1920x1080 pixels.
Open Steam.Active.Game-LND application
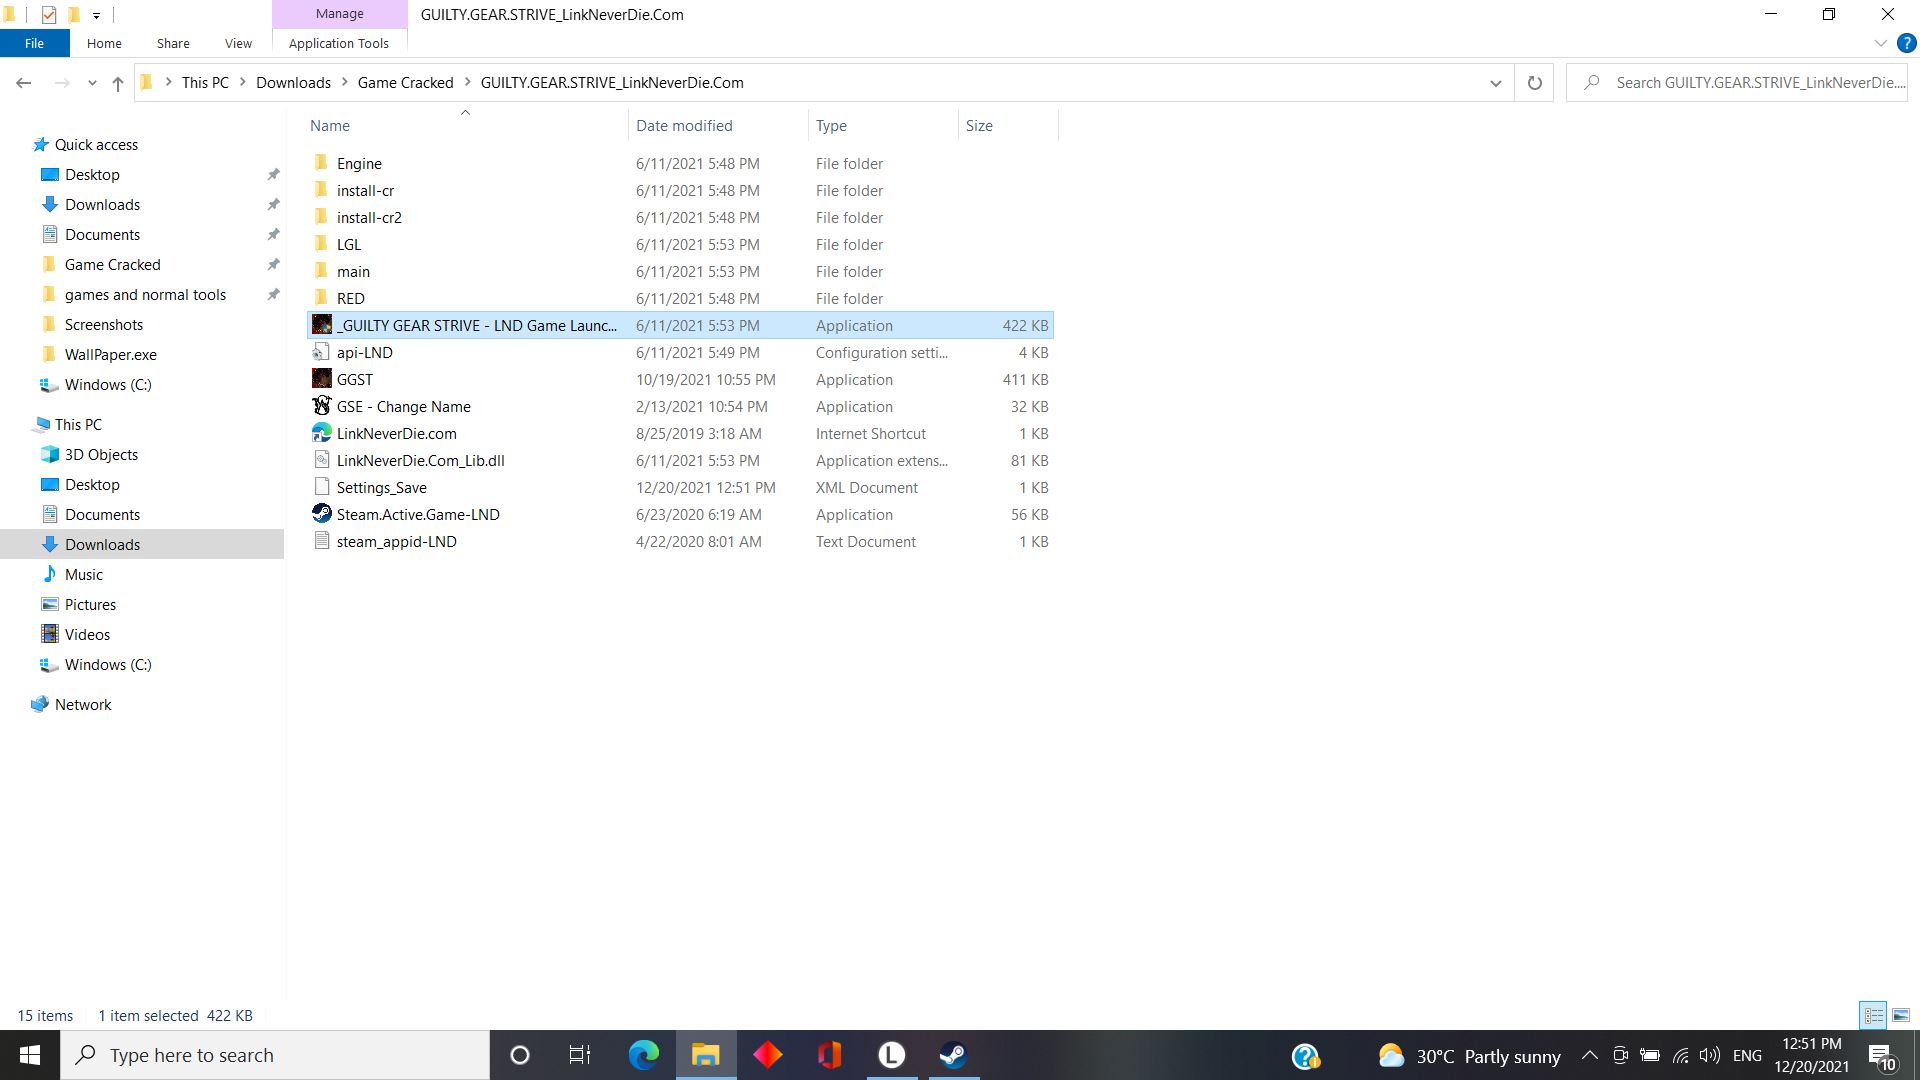[418, 514]
